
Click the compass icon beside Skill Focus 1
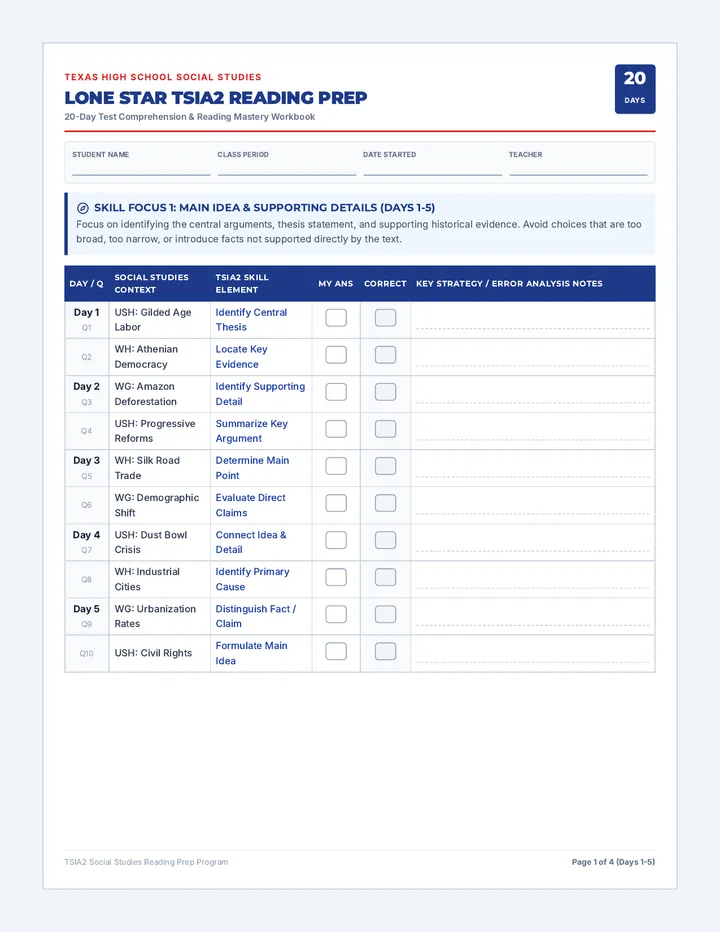click(83, 208)
